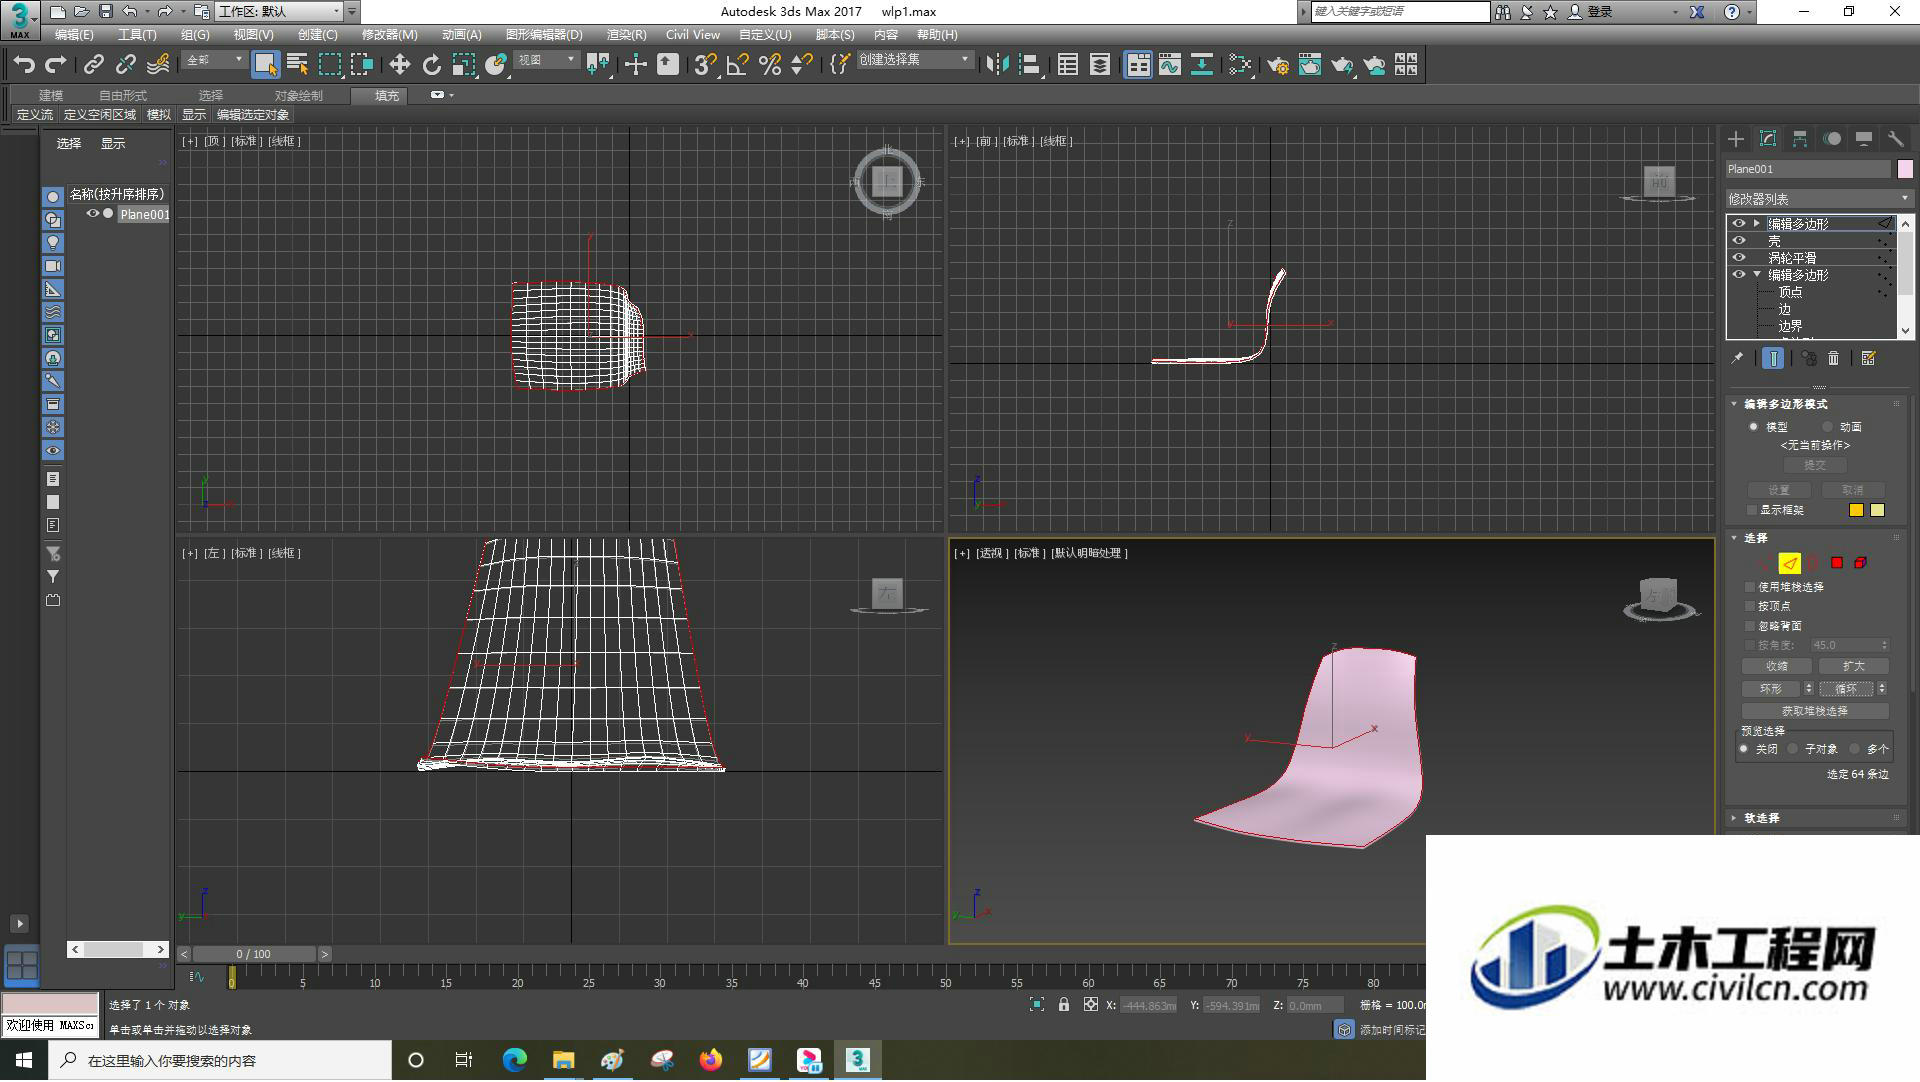1920x1082 pixels.
Task: Open Select by Name dialog
Action: pyautogui.click(x=297, y=65)
